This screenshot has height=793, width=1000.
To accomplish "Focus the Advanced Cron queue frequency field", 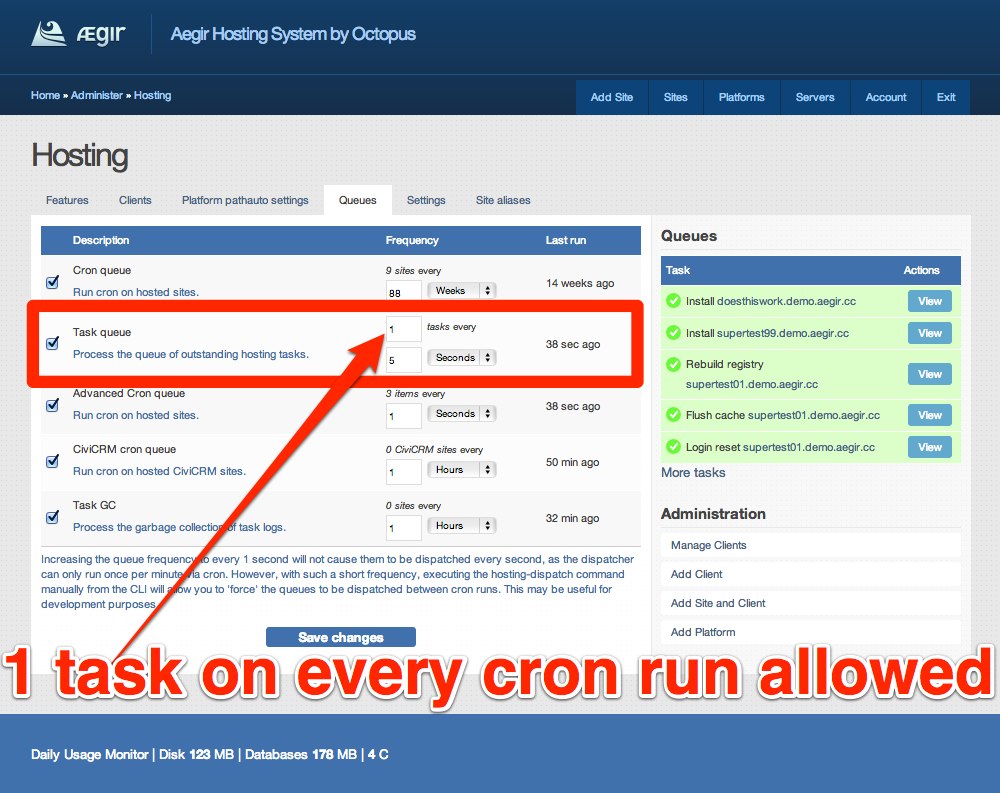I will [404, 416].
